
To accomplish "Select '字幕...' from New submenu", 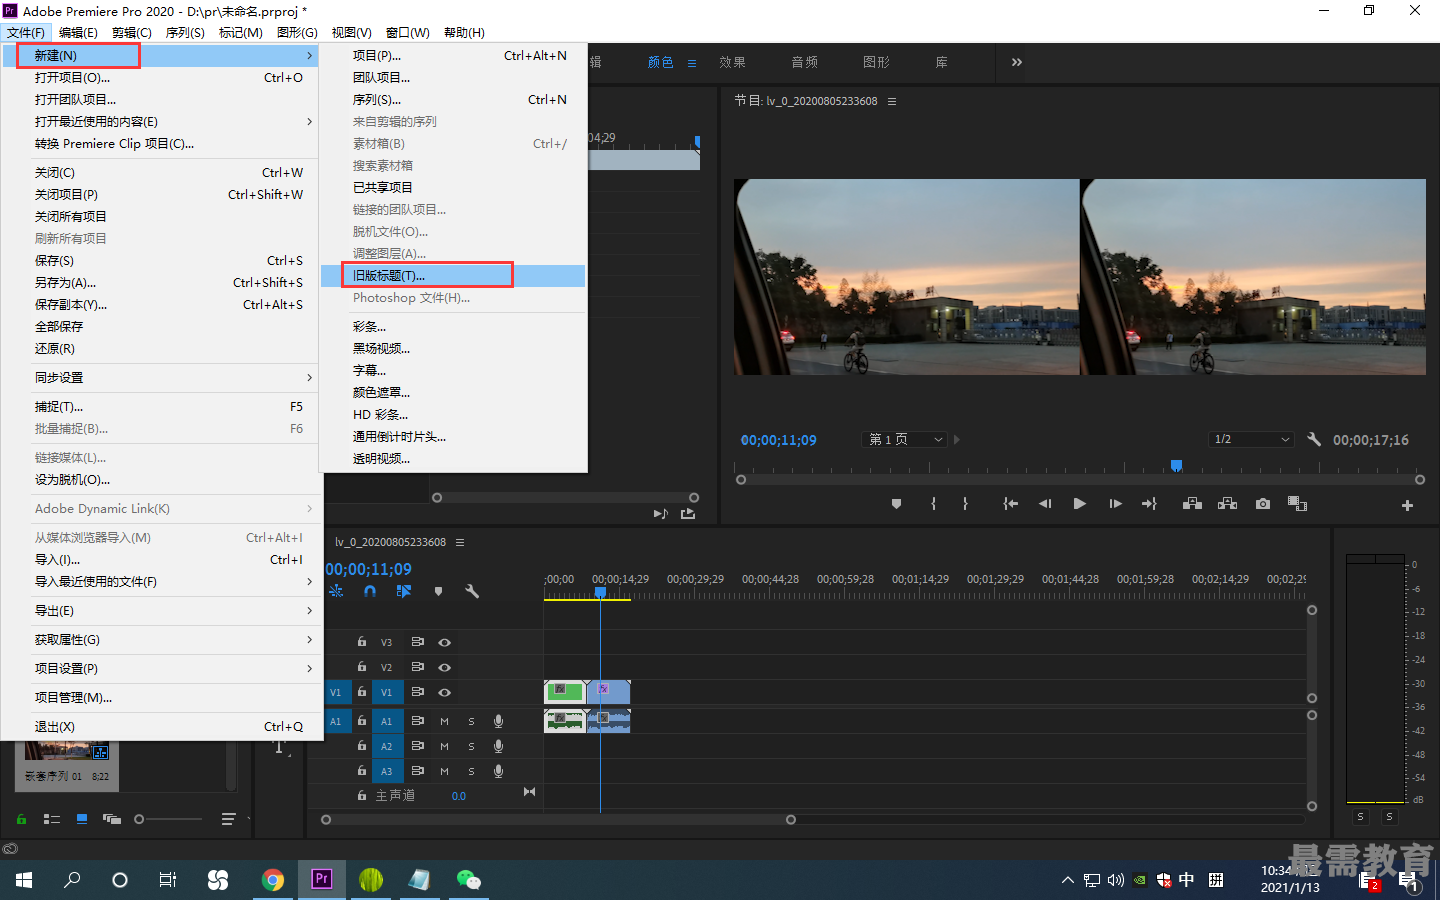I will tap(453, 370).
